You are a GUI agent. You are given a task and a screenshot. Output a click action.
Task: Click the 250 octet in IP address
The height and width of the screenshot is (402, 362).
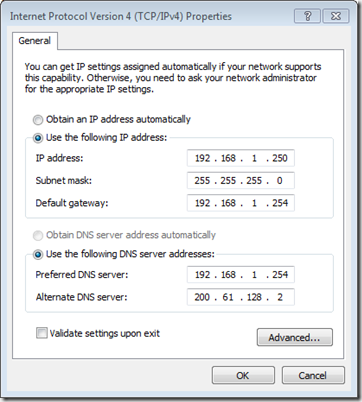tap(280, 158)
